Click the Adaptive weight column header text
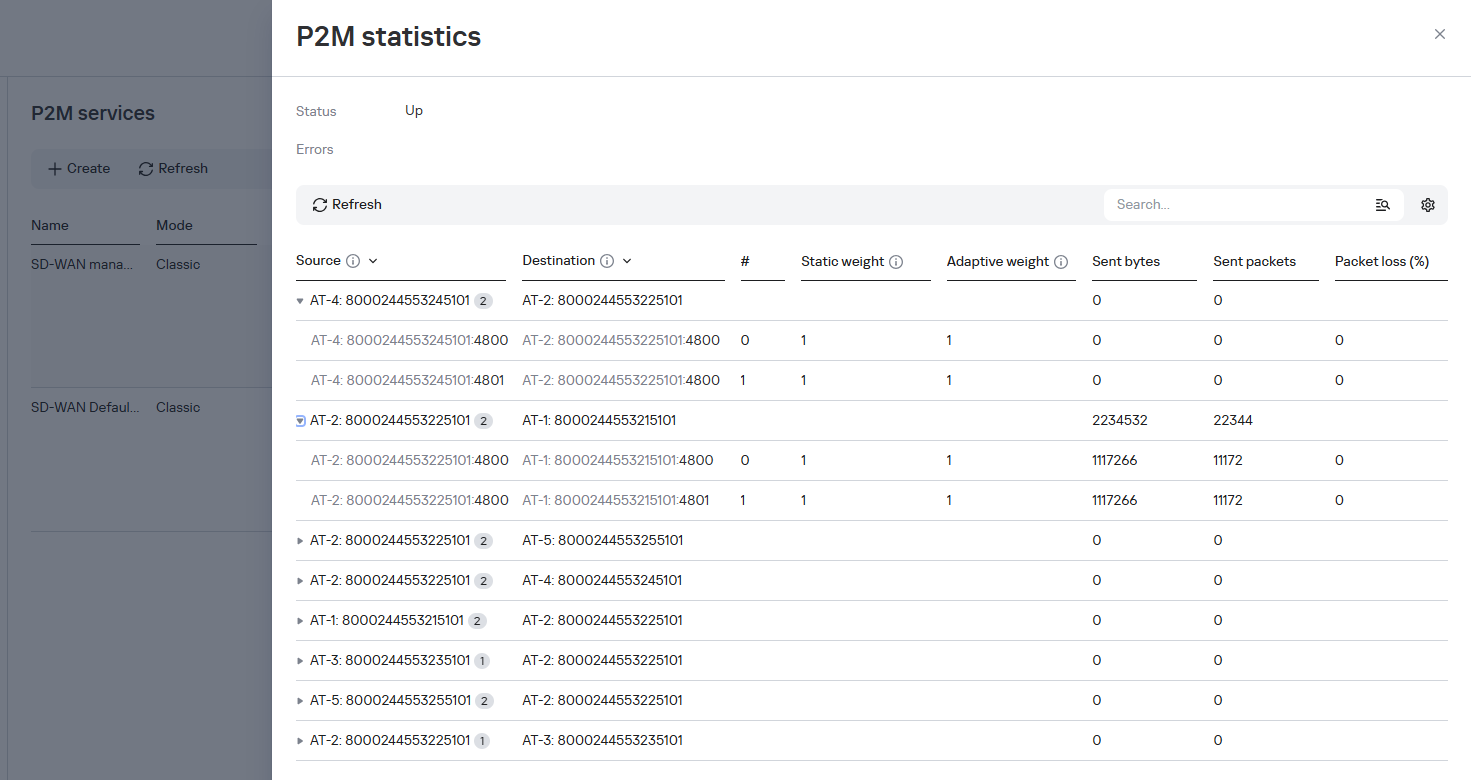This screenshot has width=1471, height=780. coord(998,262)
